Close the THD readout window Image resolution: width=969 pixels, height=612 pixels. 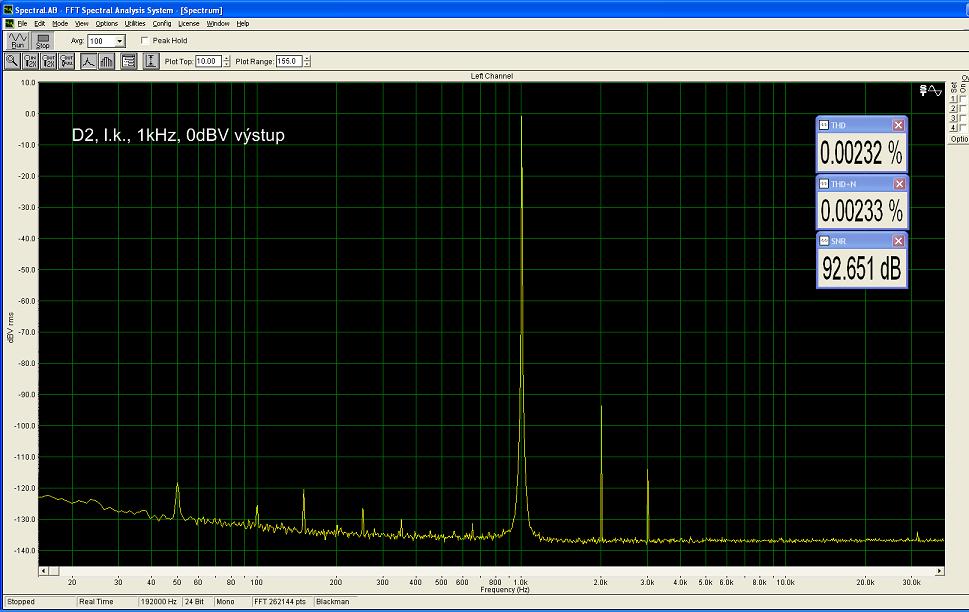899,125
